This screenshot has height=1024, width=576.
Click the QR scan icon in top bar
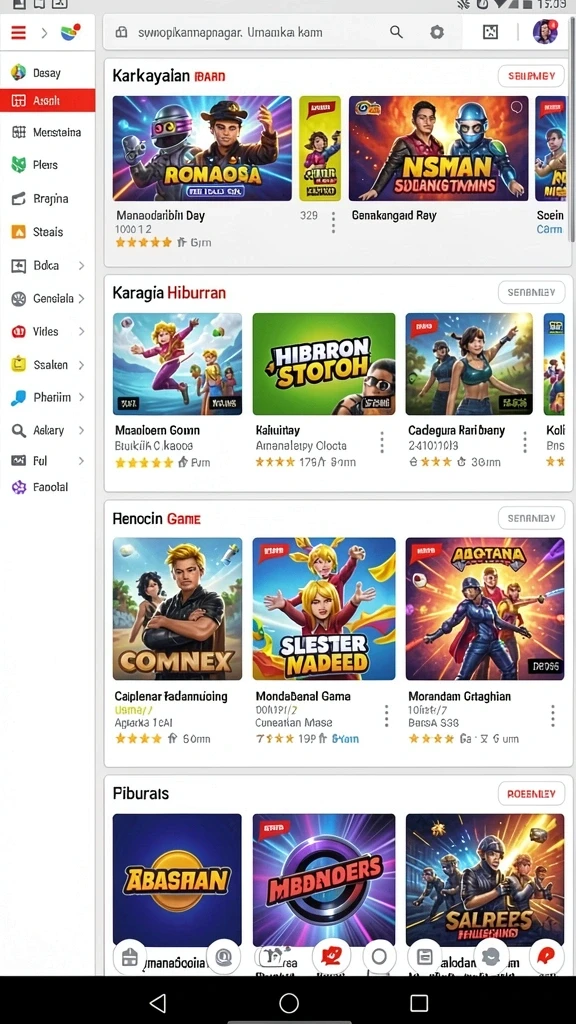(x=490, y=32)
